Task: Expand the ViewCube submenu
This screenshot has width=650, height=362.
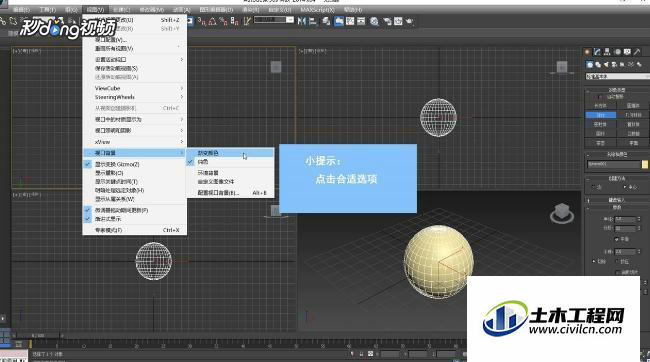Action: pyautogui.click(x=135, y=88)
